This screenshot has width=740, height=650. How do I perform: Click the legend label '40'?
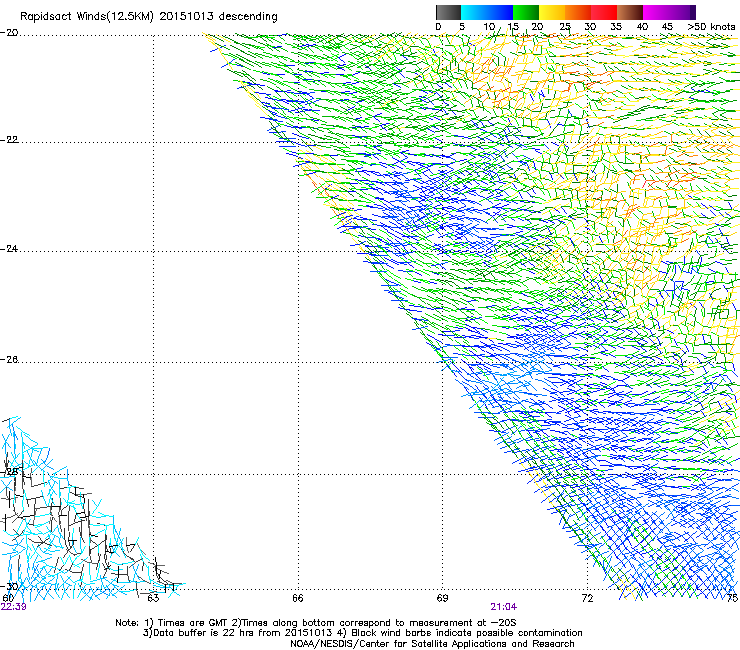click(642, 27)
